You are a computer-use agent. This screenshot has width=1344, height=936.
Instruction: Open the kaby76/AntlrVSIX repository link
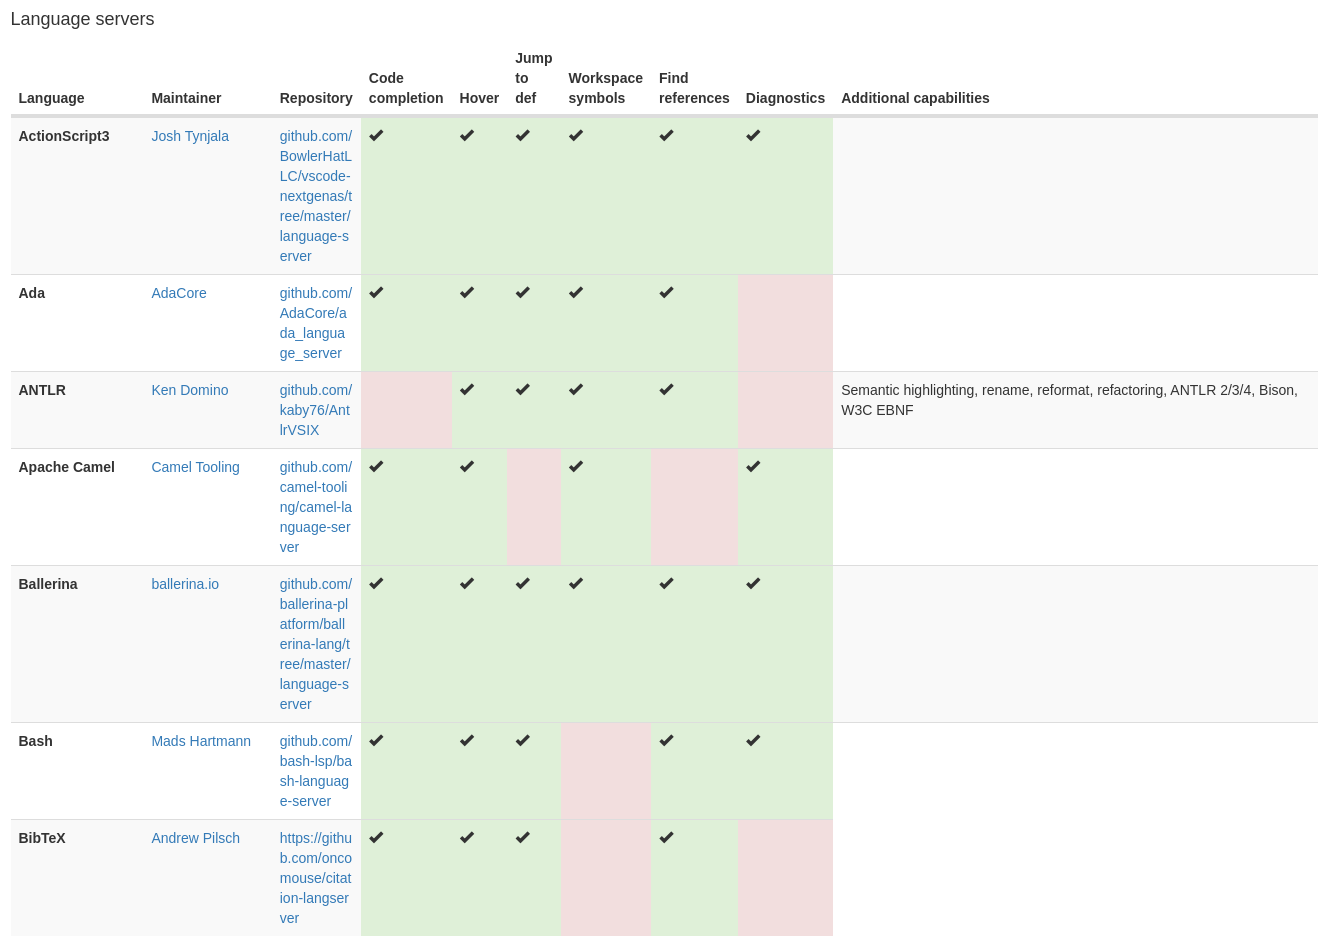pyautogui.click(x=316, y=410)
